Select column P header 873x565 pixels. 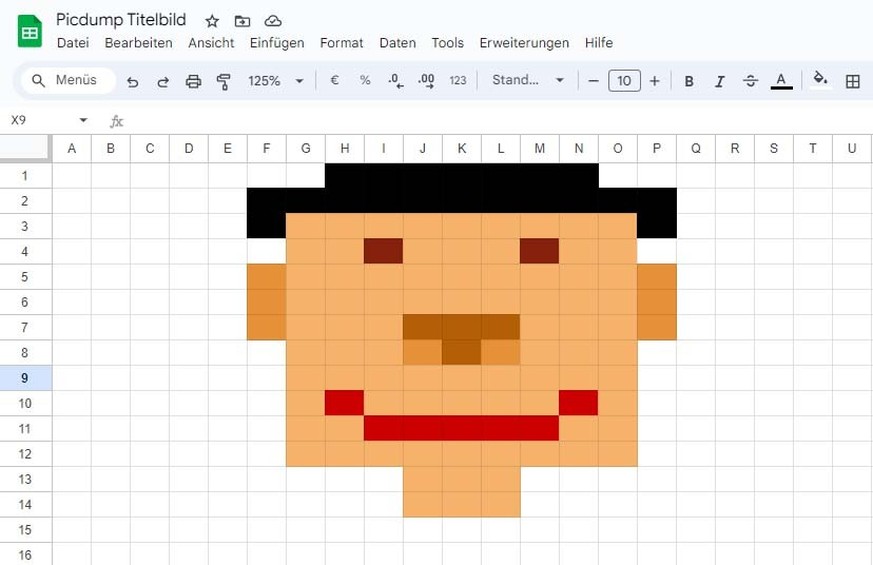[657, 149]
